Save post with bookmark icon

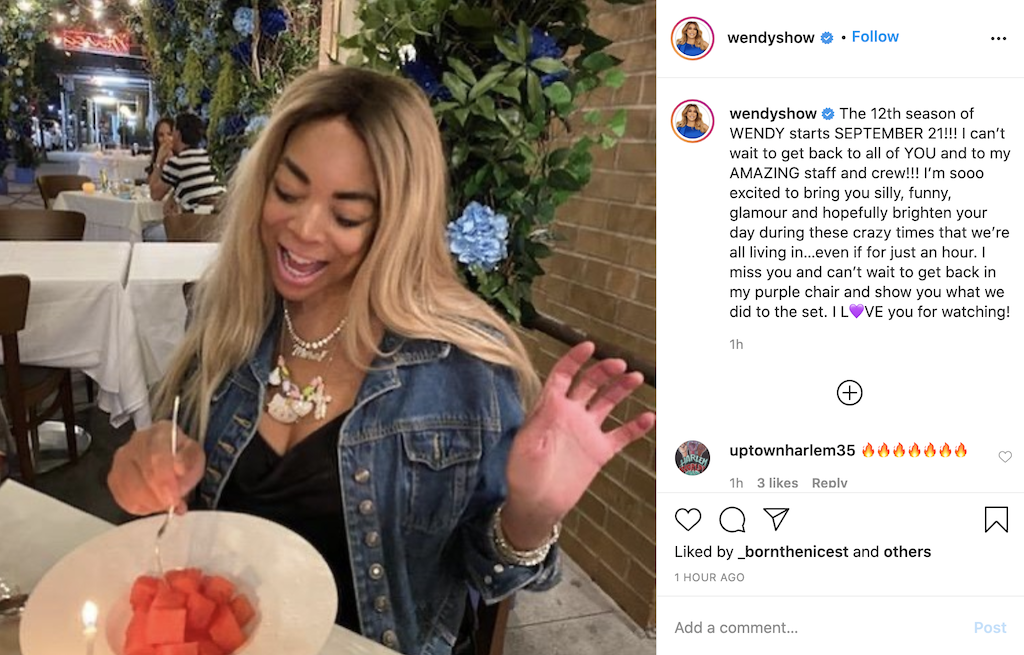pyautogui.click(x=996, y=519)
